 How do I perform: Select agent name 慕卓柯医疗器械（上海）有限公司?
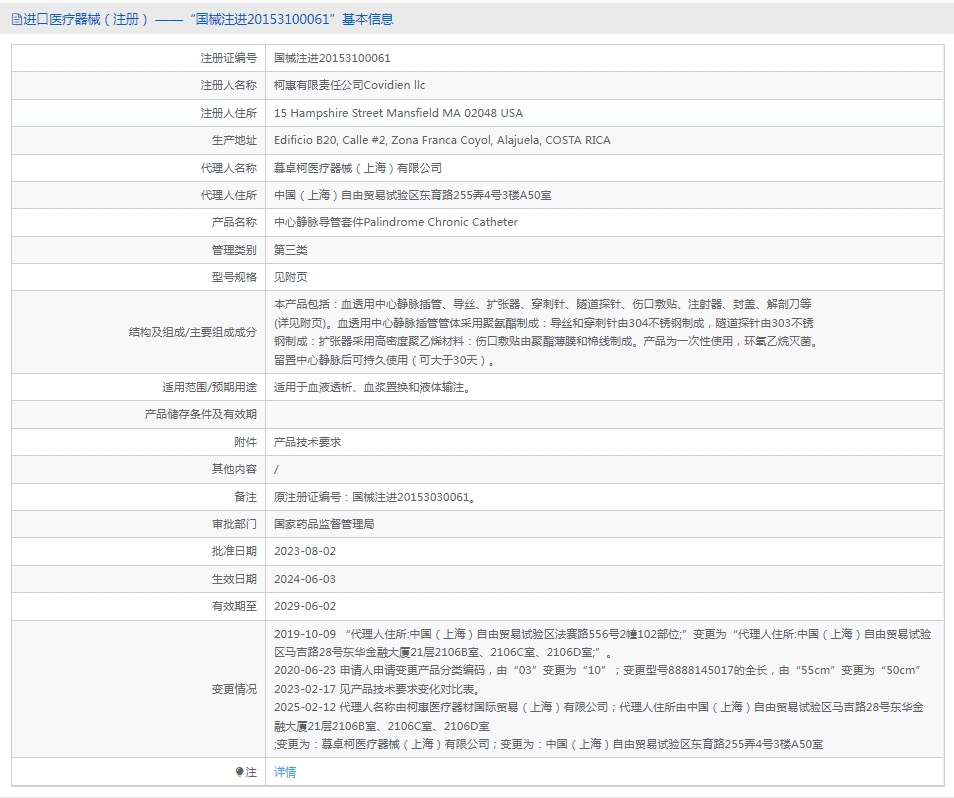point(358,168)
